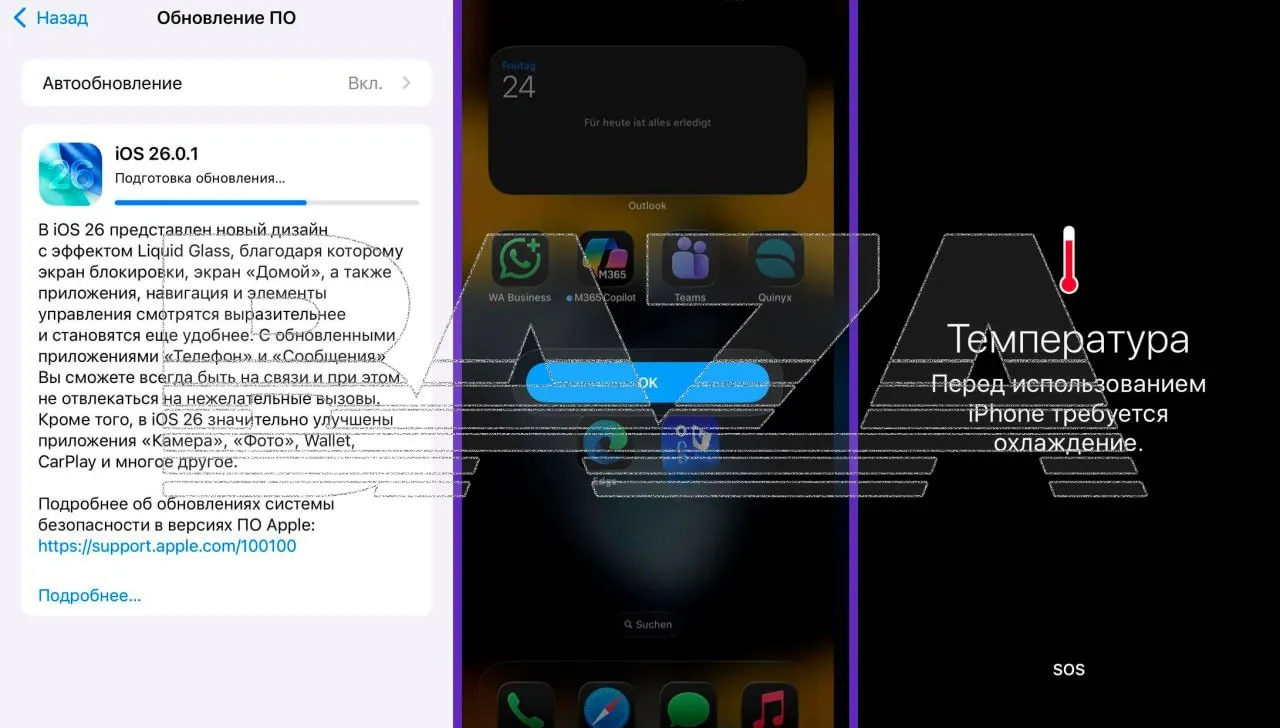This screenshot has width=1280, height=728.
Task: Click the Подготовка обновления… status text
Action: [x=200, y=178]
